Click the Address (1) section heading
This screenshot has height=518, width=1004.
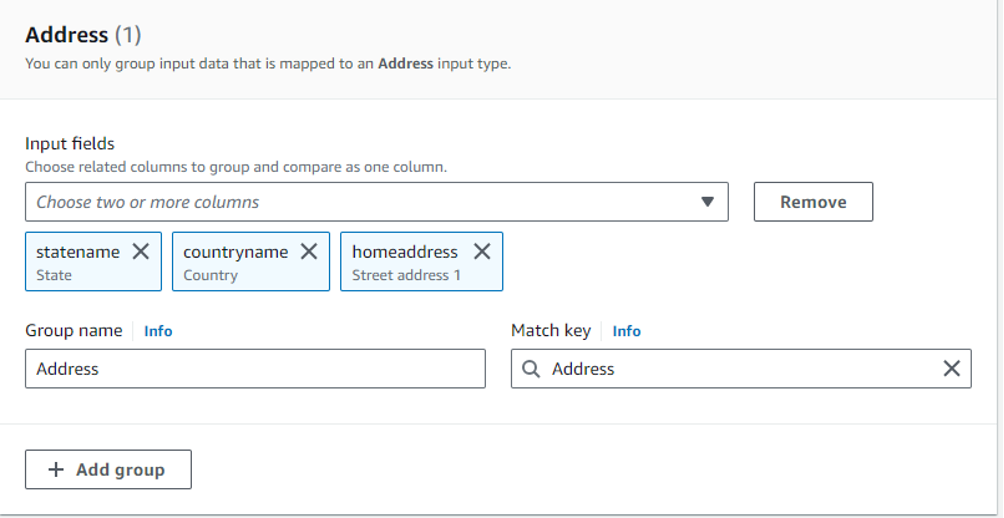(83, 35)
